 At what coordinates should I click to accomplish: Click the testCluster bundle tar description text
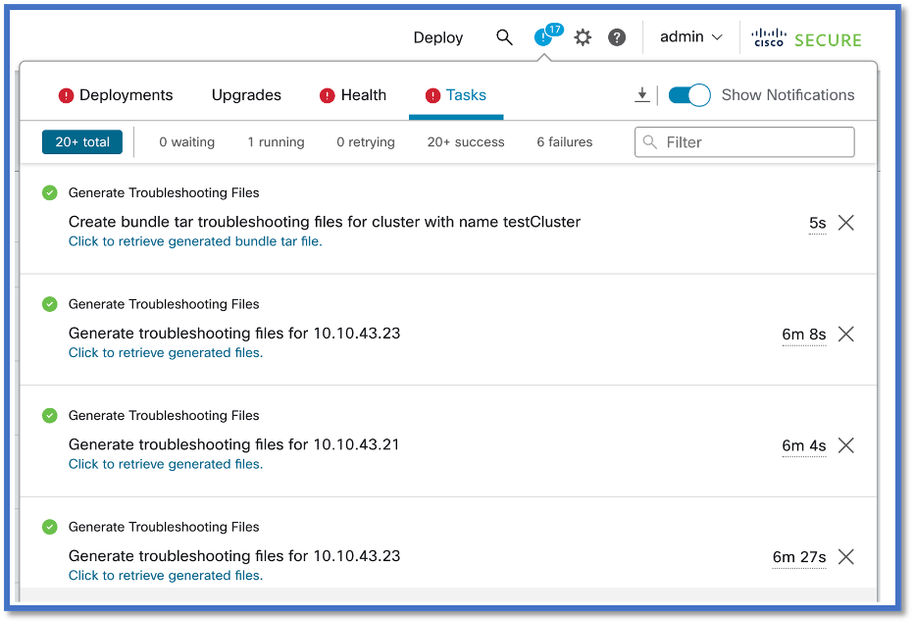(x=325, y=222)
